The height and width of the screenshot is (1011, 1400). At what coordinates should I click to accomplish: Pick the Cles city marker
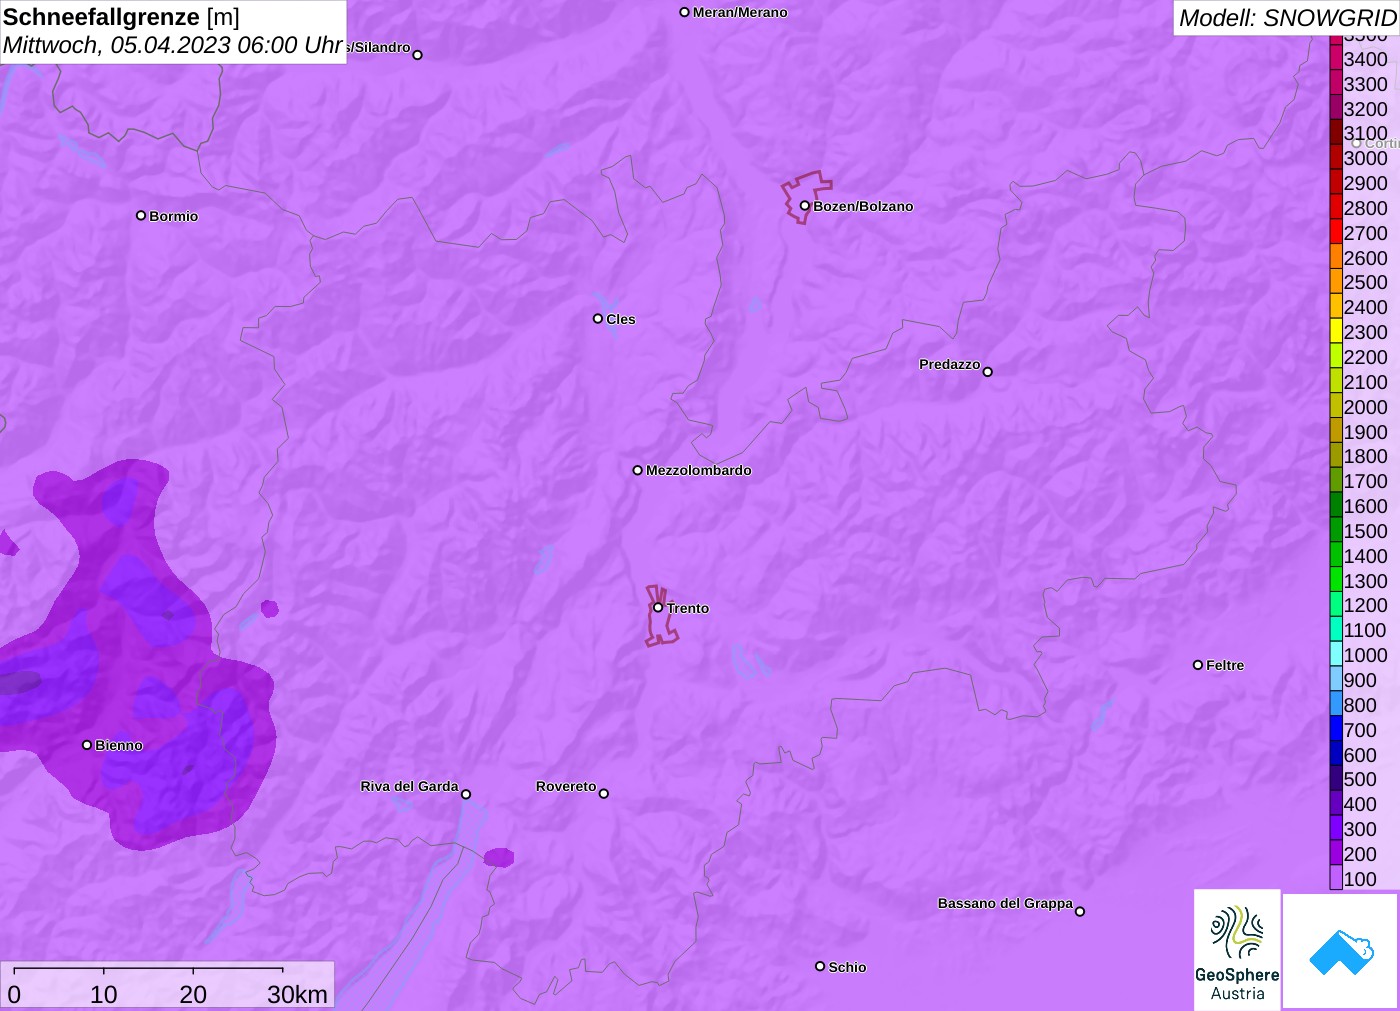tap(598, 319)
